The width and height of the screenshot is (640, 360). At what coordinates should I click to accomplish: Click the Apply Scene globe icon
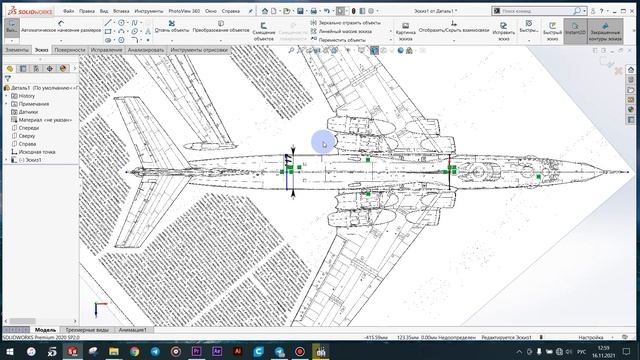pyautogui.click(x=400, y=50)
